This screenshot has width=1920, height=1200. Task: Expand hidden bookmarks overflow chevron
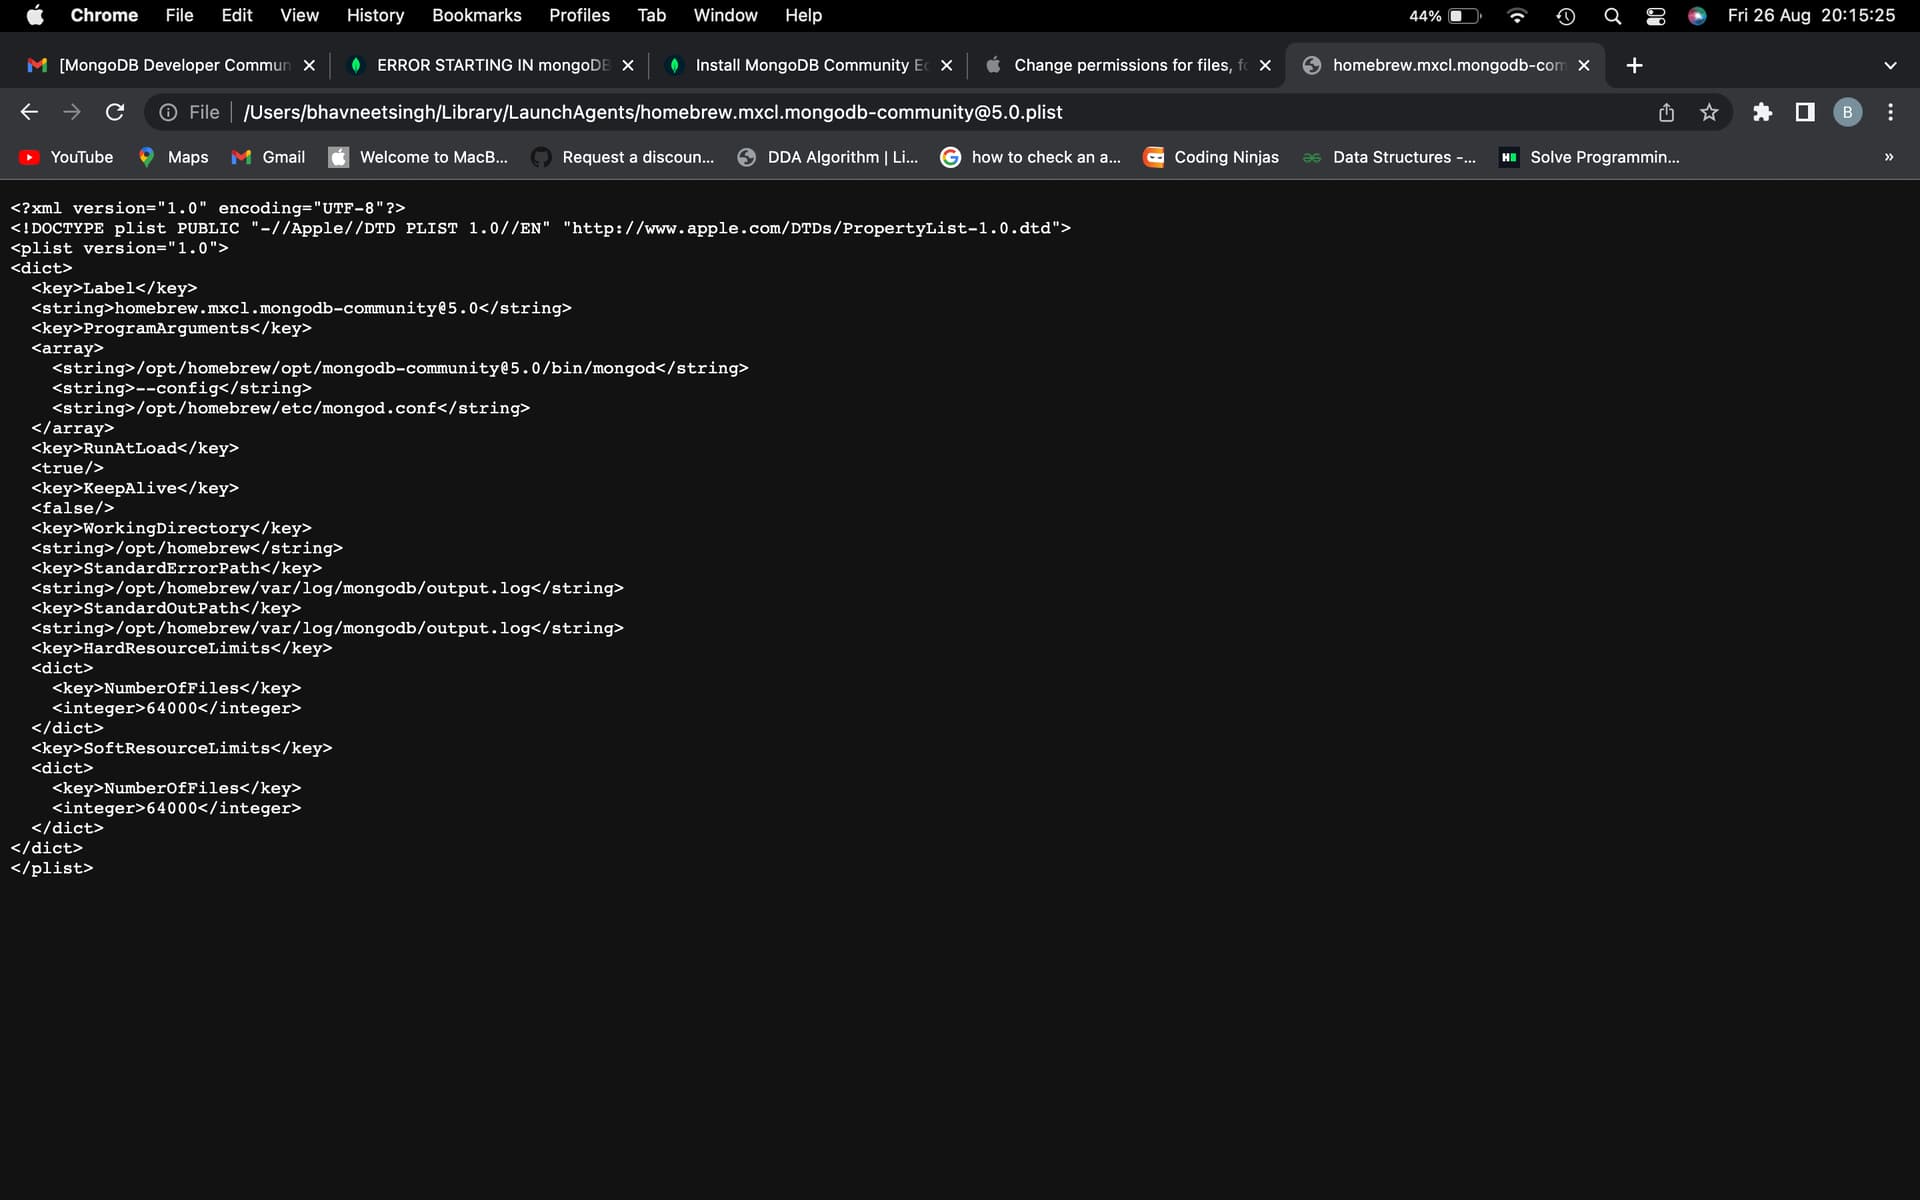tap(1888, 157)
